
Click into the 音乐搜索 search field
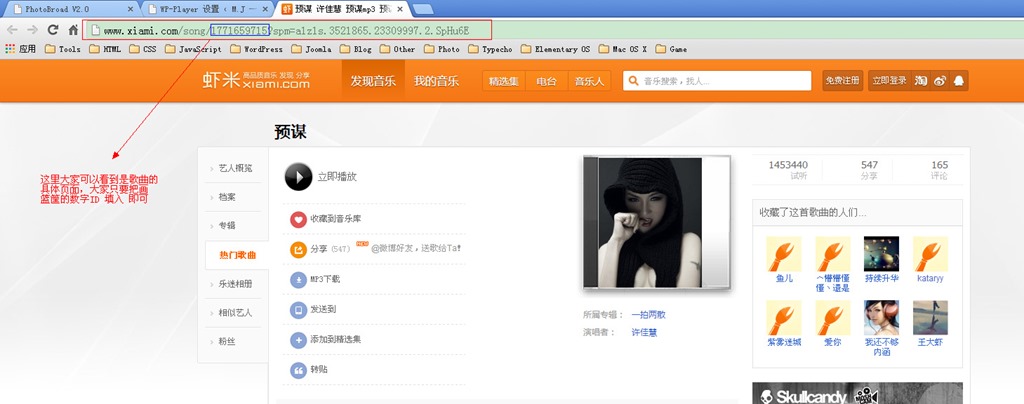(x=717, y=81)
